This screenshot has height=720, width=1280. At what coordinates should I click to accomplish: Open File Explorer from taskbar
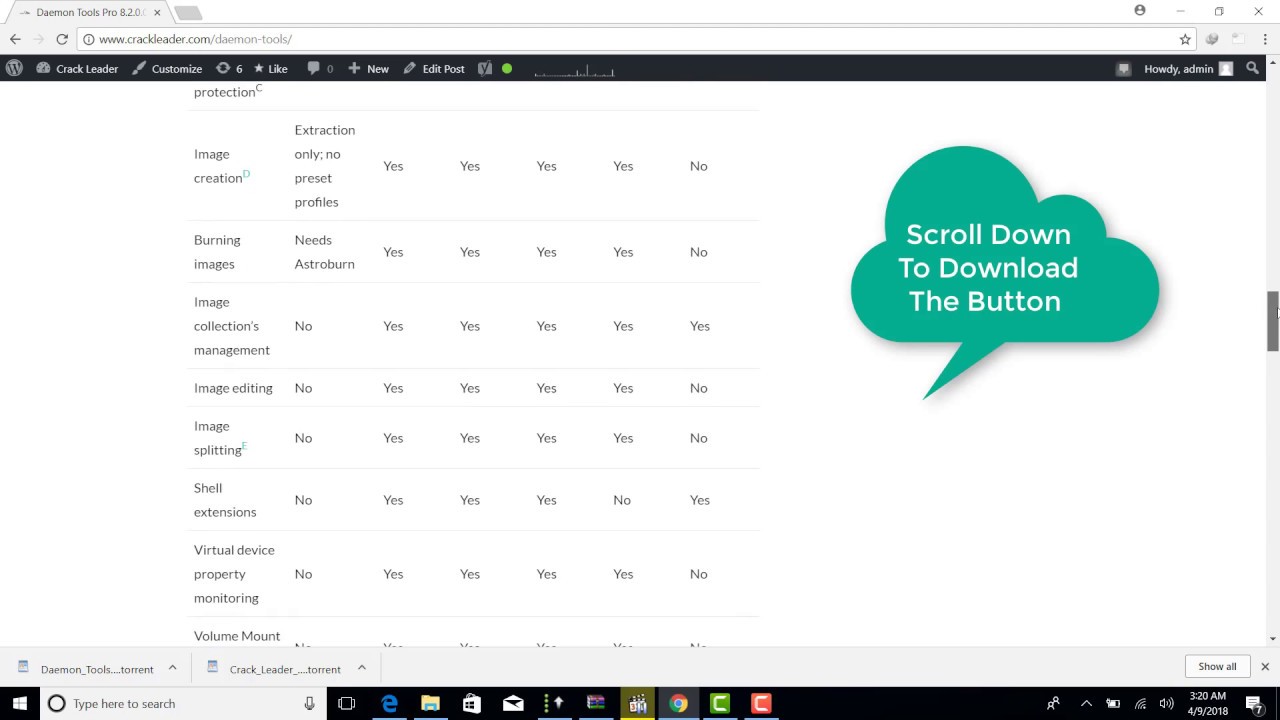[x=430, y=704]
